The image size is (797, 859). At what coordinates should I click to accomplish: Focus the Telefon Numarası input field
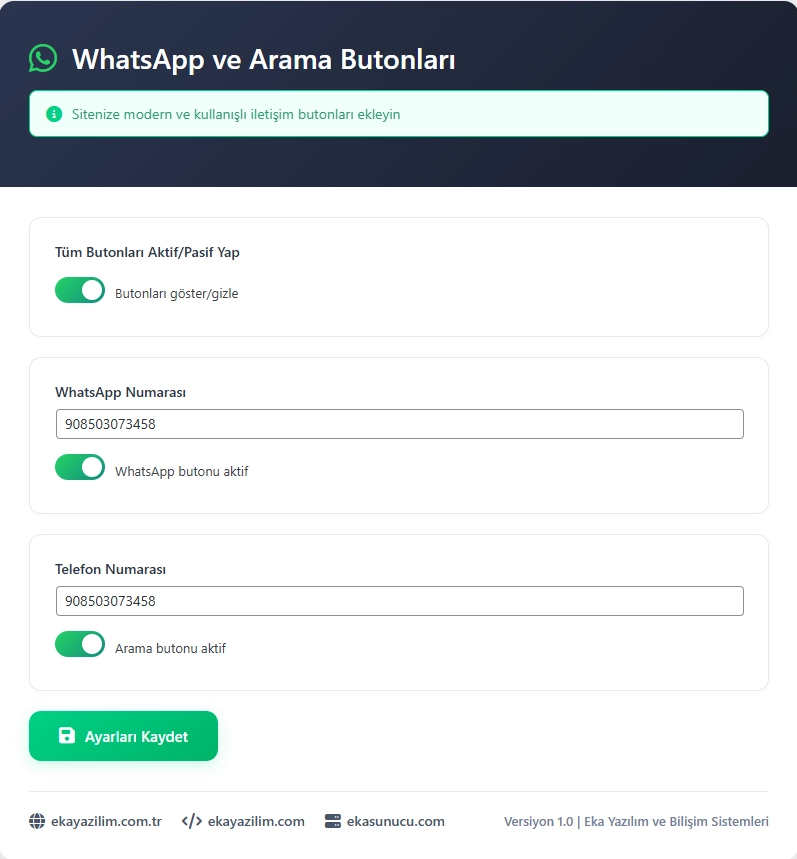(399, 601)
